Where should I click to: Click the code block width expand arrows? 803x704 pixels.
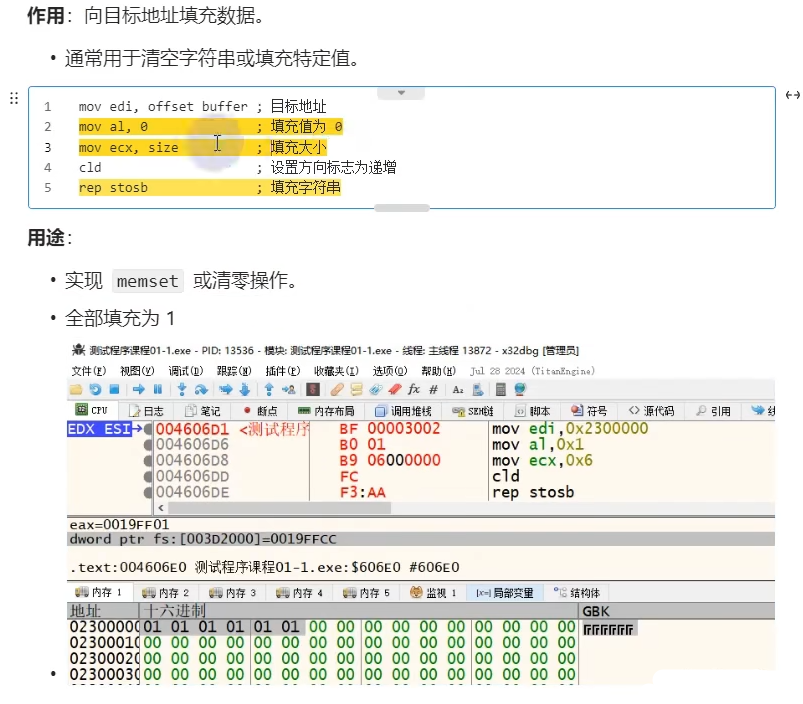792,95
